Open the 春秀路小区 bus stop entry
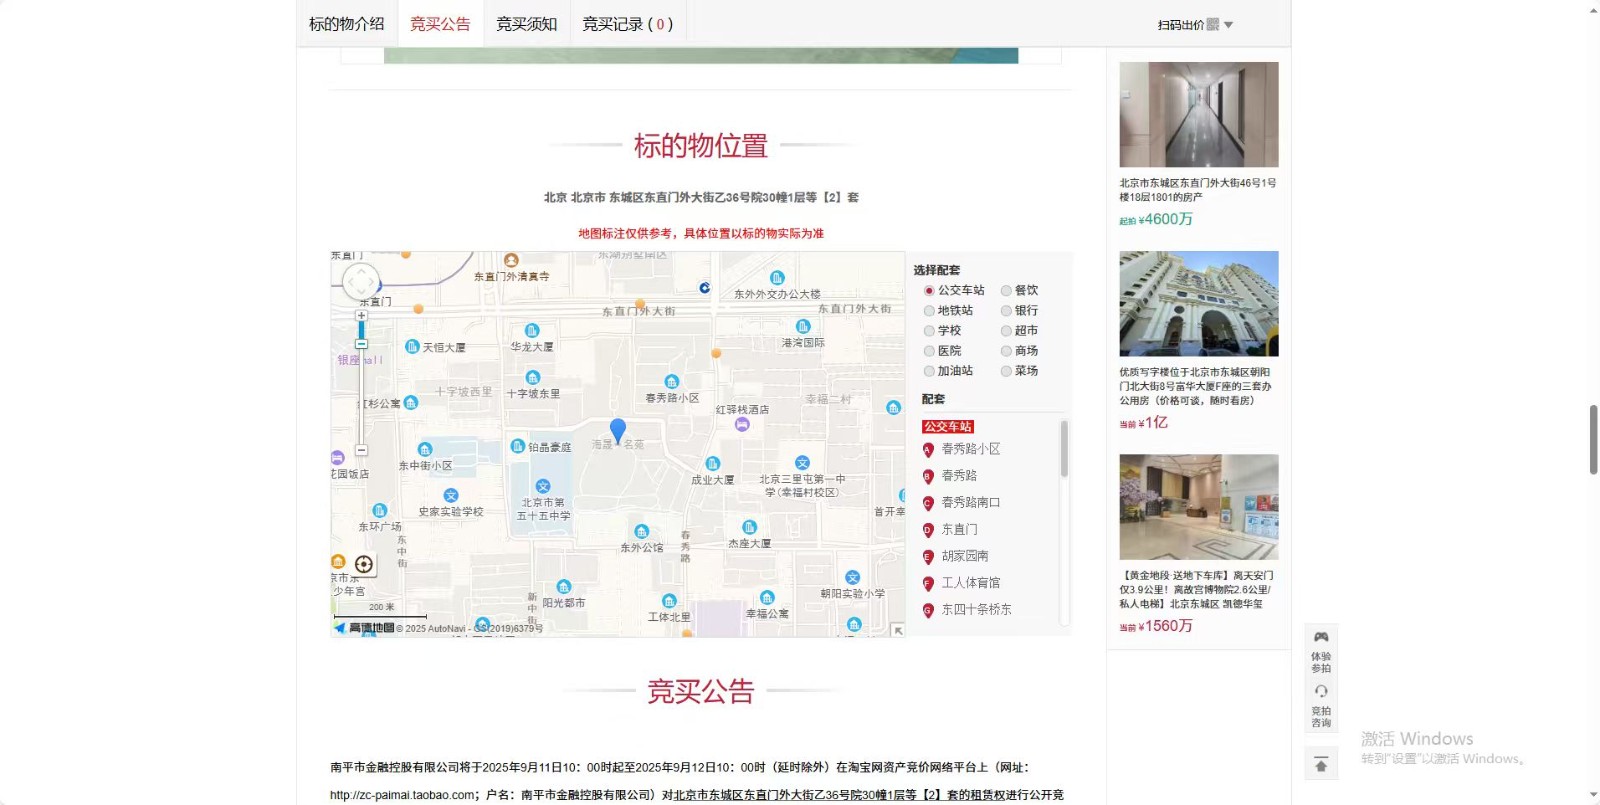The width and height of the screenshot is (1600, 805). click(970, 450)
